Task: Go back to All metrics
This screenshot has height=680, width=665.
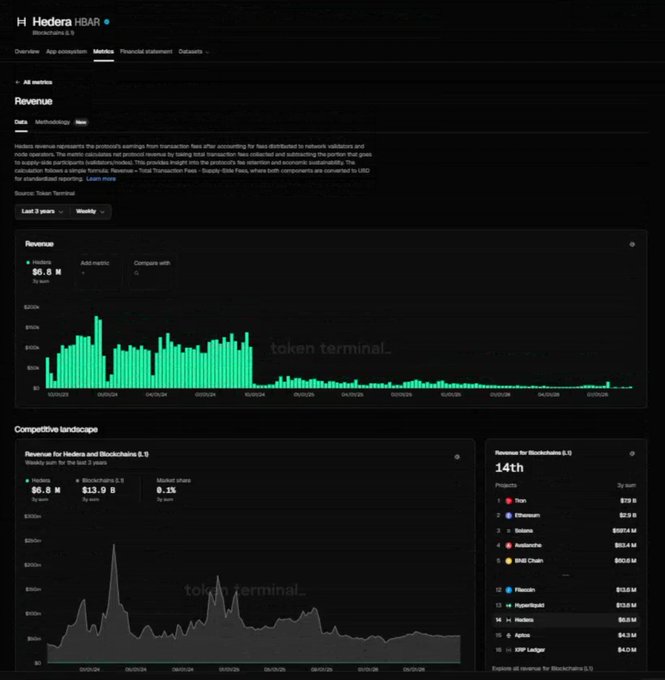Action: (x=38, y=82)
